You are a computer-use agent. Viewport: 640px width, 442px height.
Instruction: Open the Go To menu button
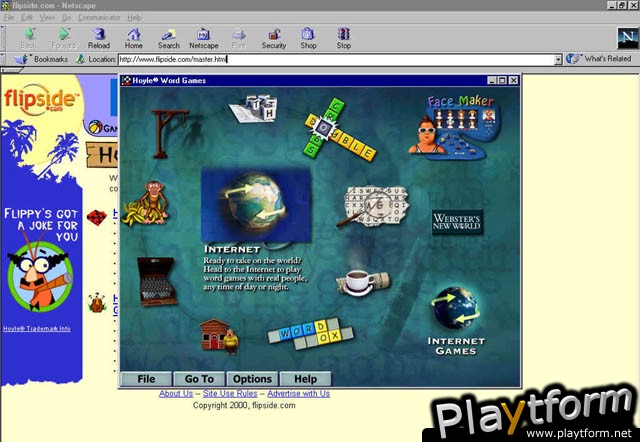199,379
